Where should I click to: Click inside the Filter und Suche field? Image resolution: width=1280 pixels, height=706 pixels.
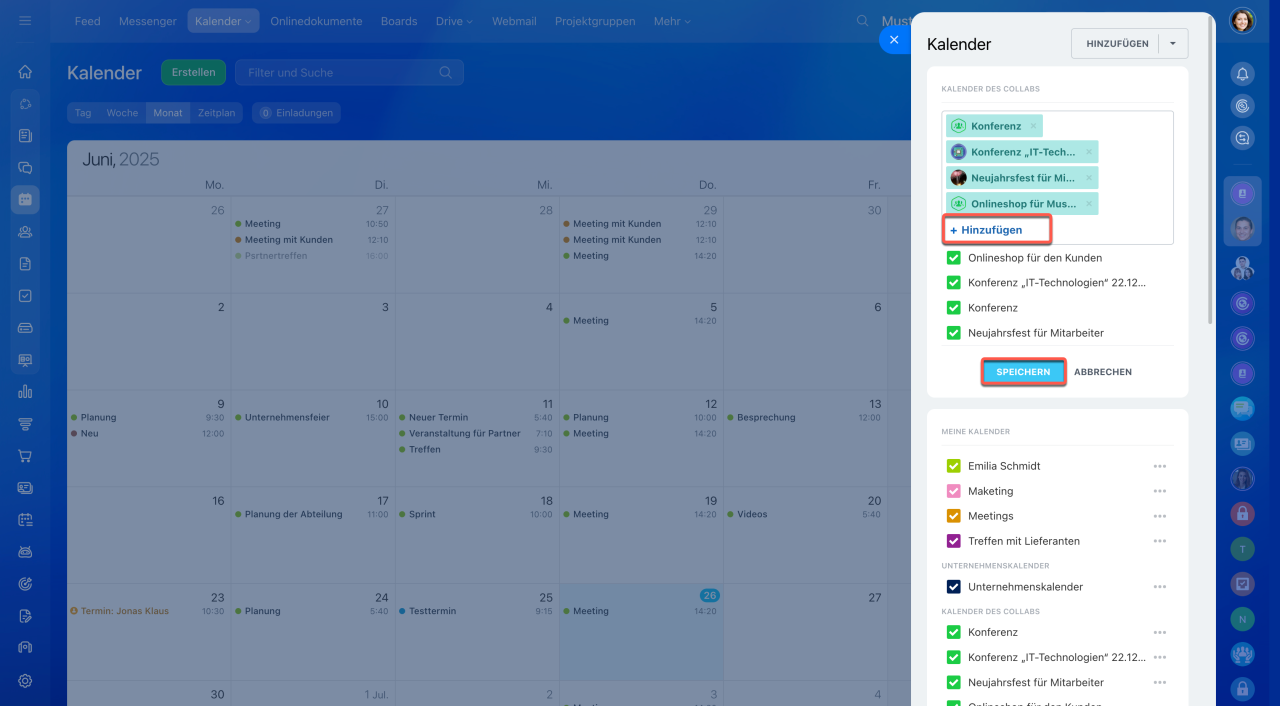point(349,72)
